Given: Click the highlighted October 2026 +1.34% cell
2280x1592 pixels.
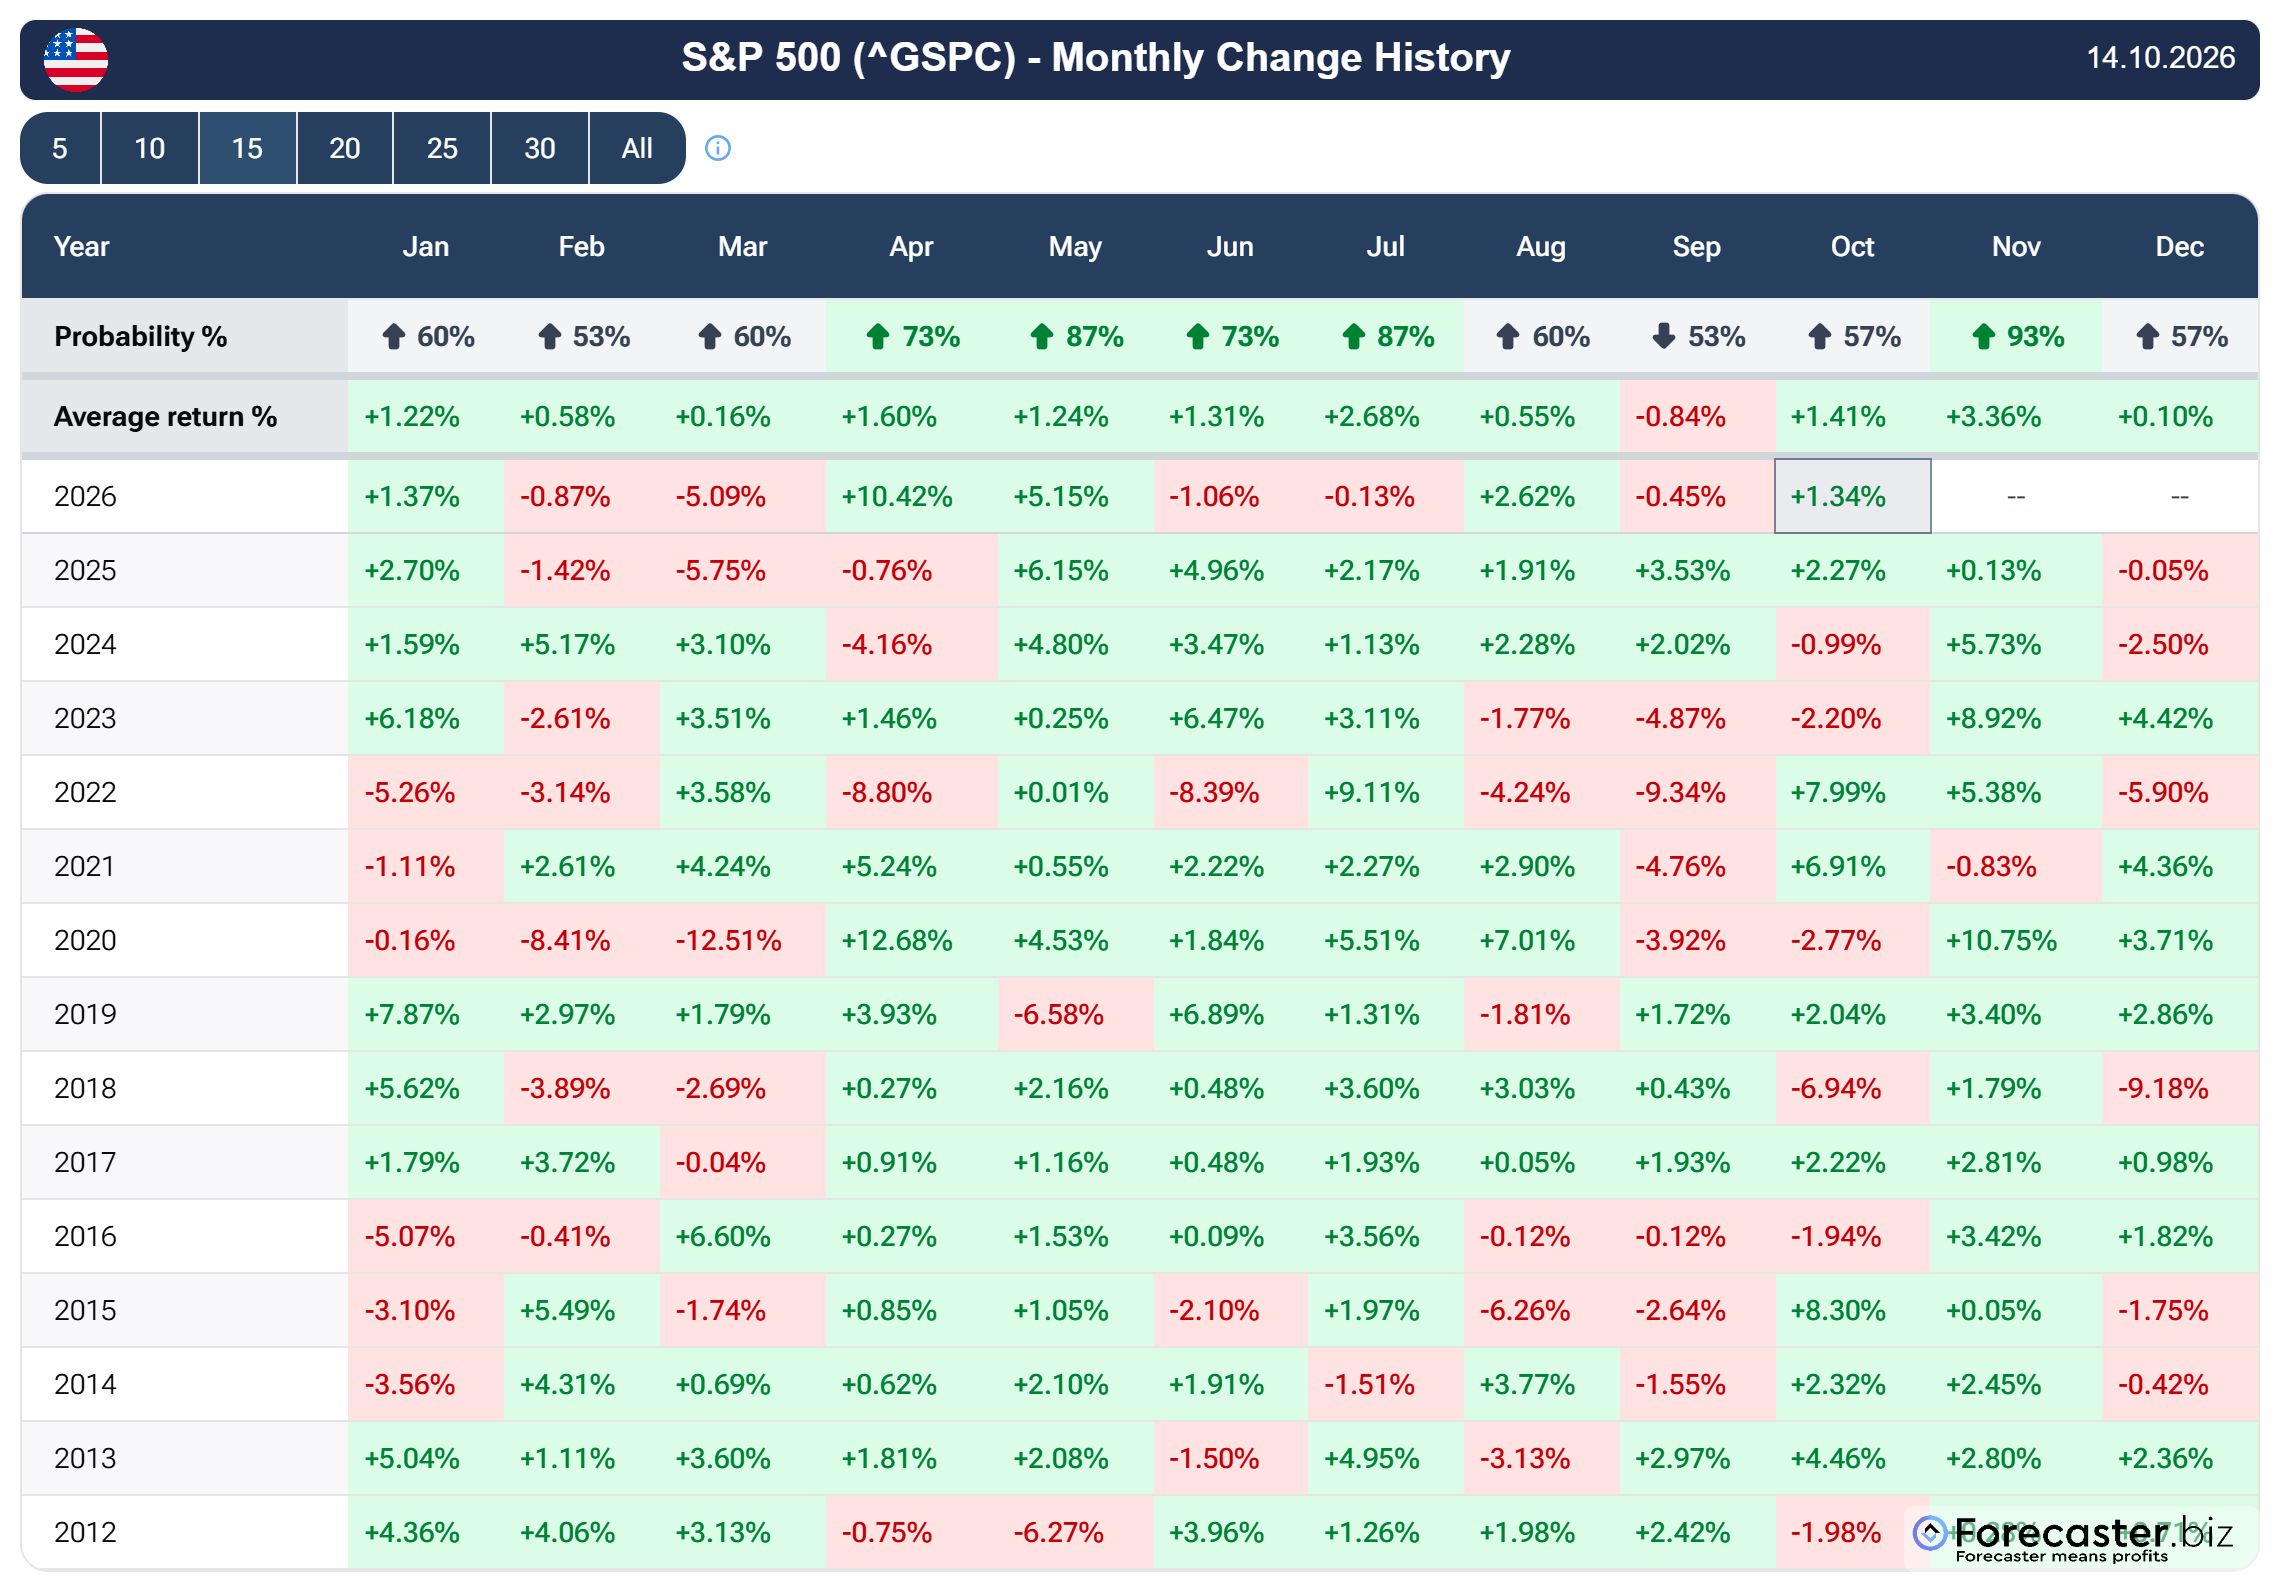Looking at the screenshot, I should 1852,496.
